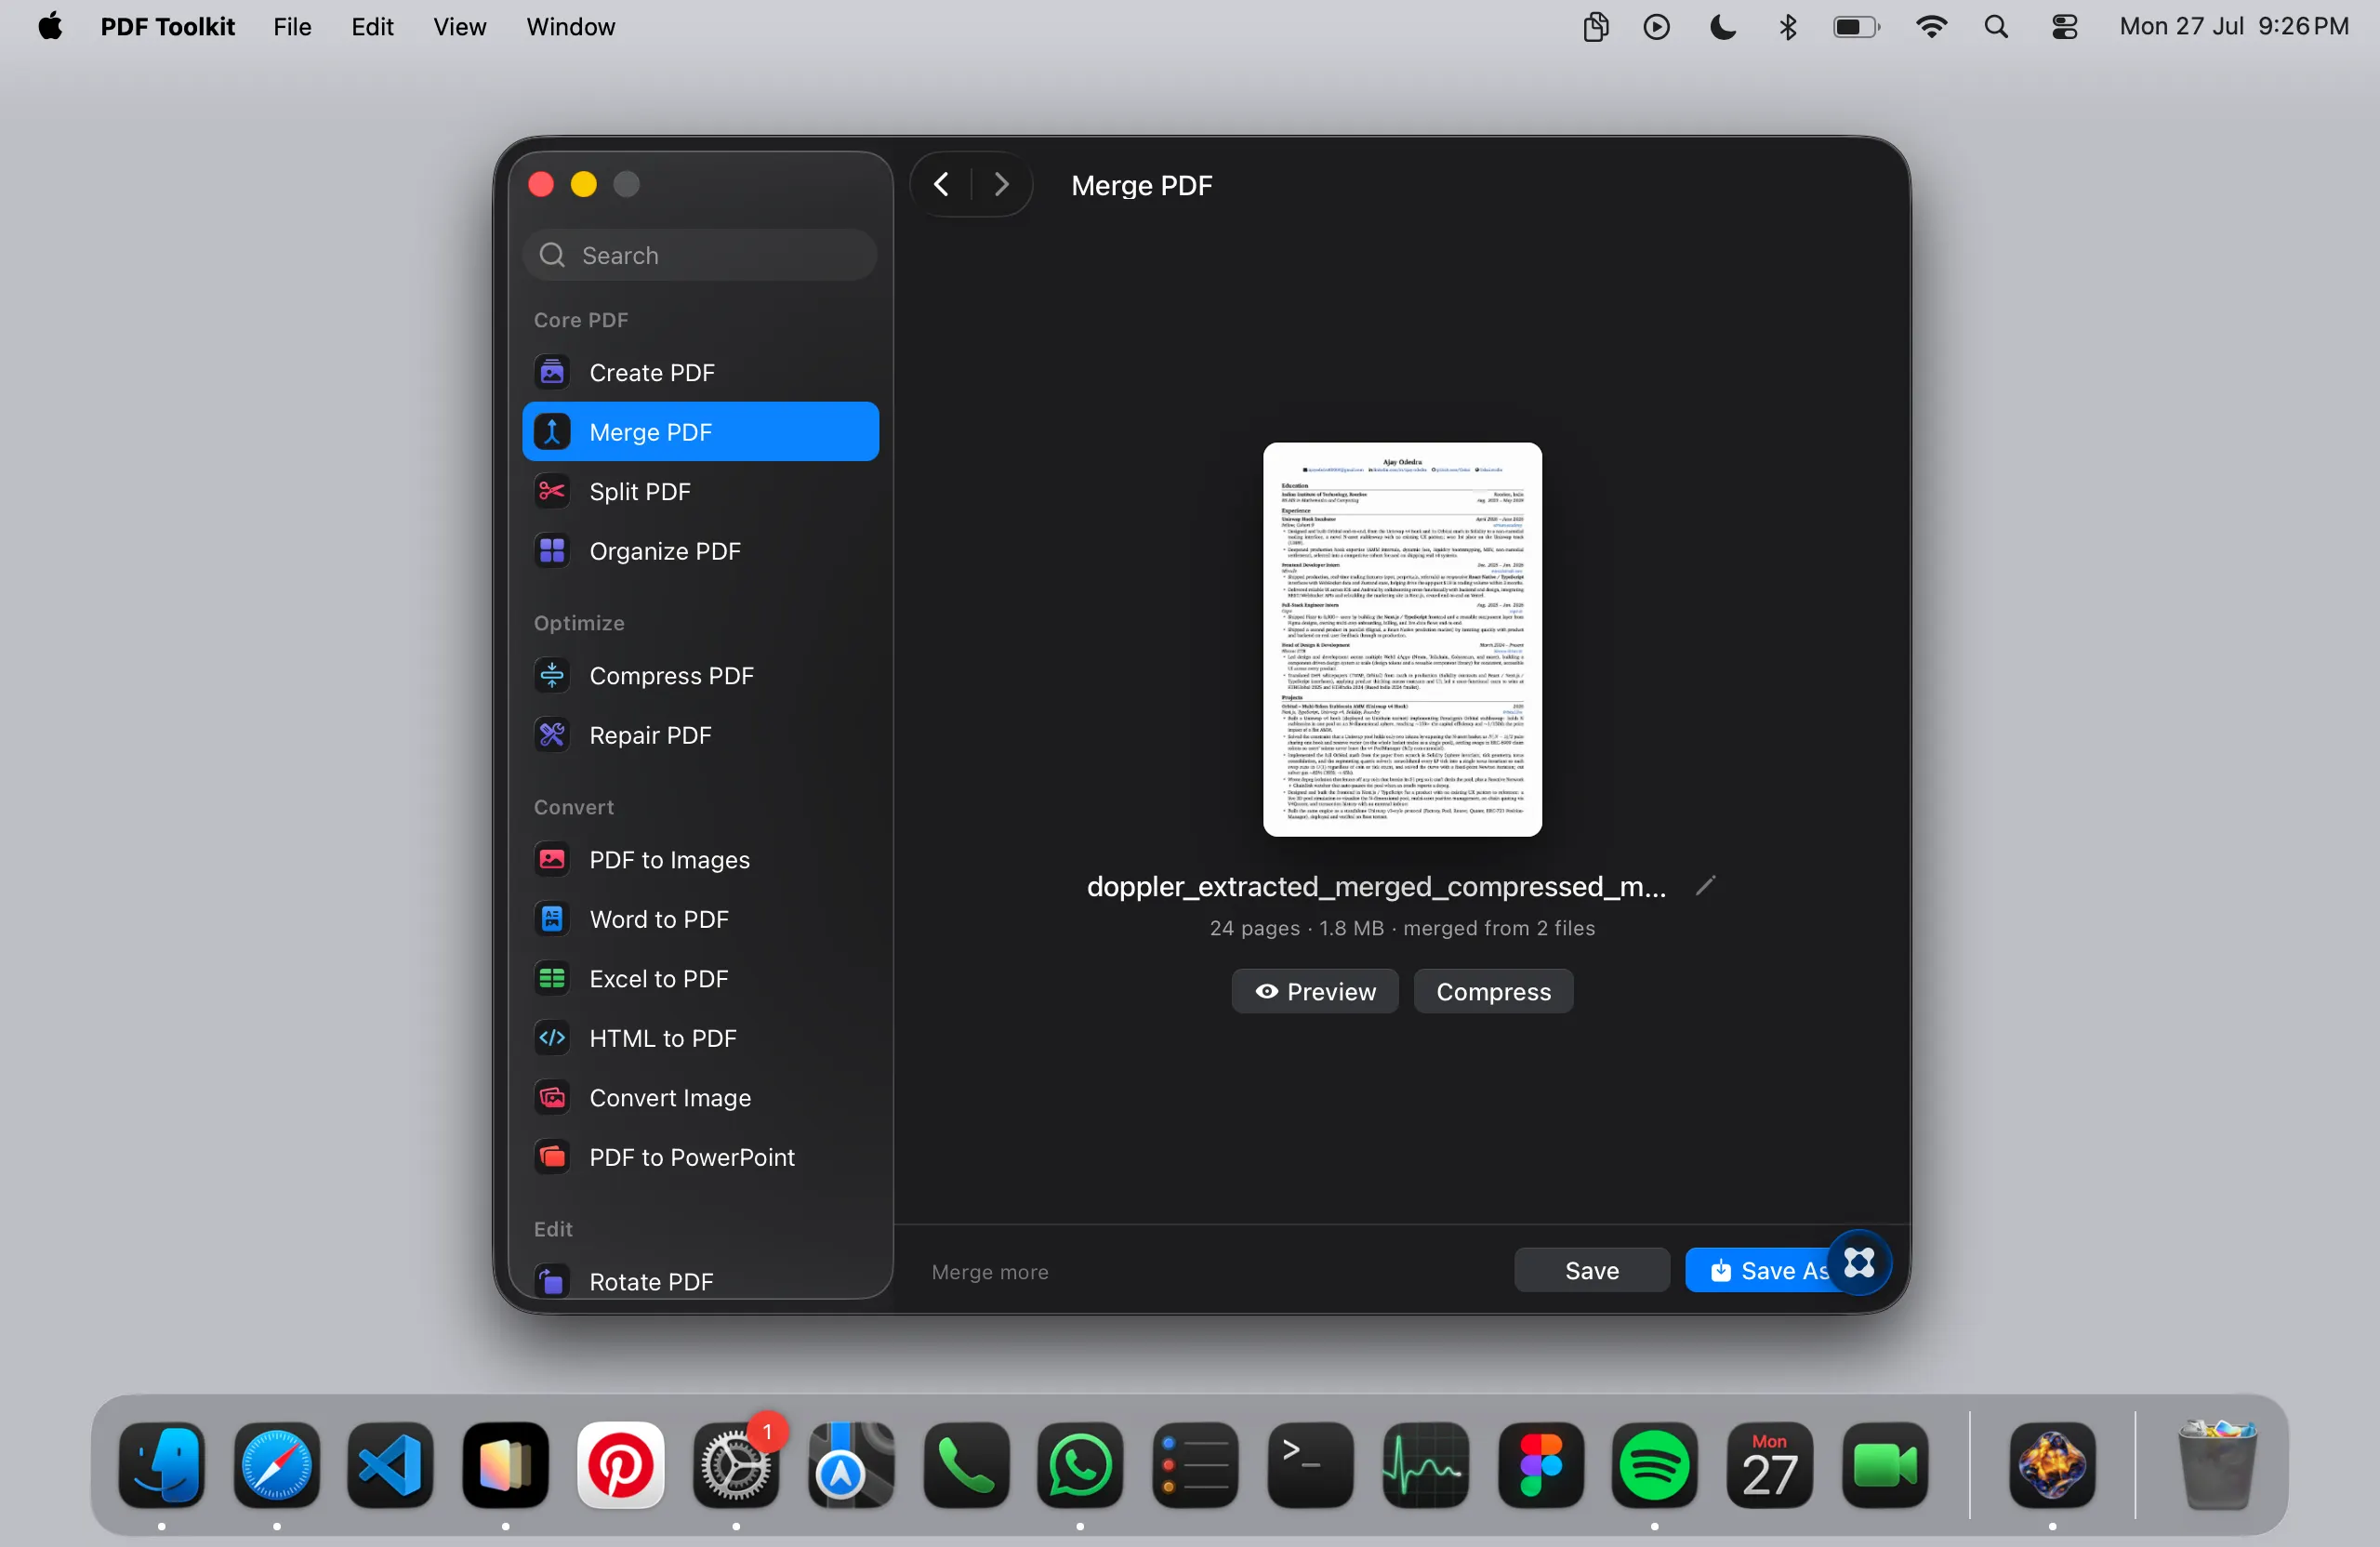Go back with the left chevron
The image size is (2380, 1547).
point(941,184)
